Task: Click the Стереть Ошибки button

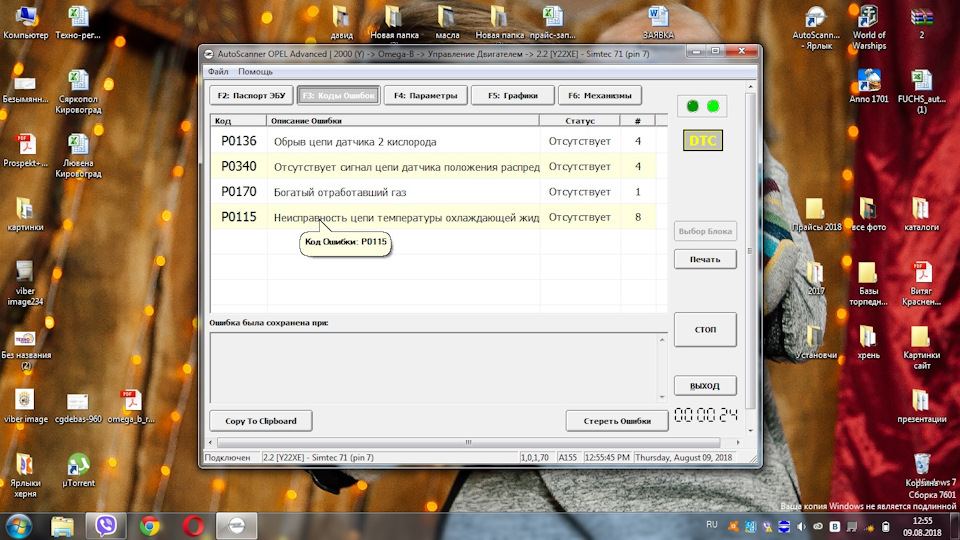Action: coord(617,421)
